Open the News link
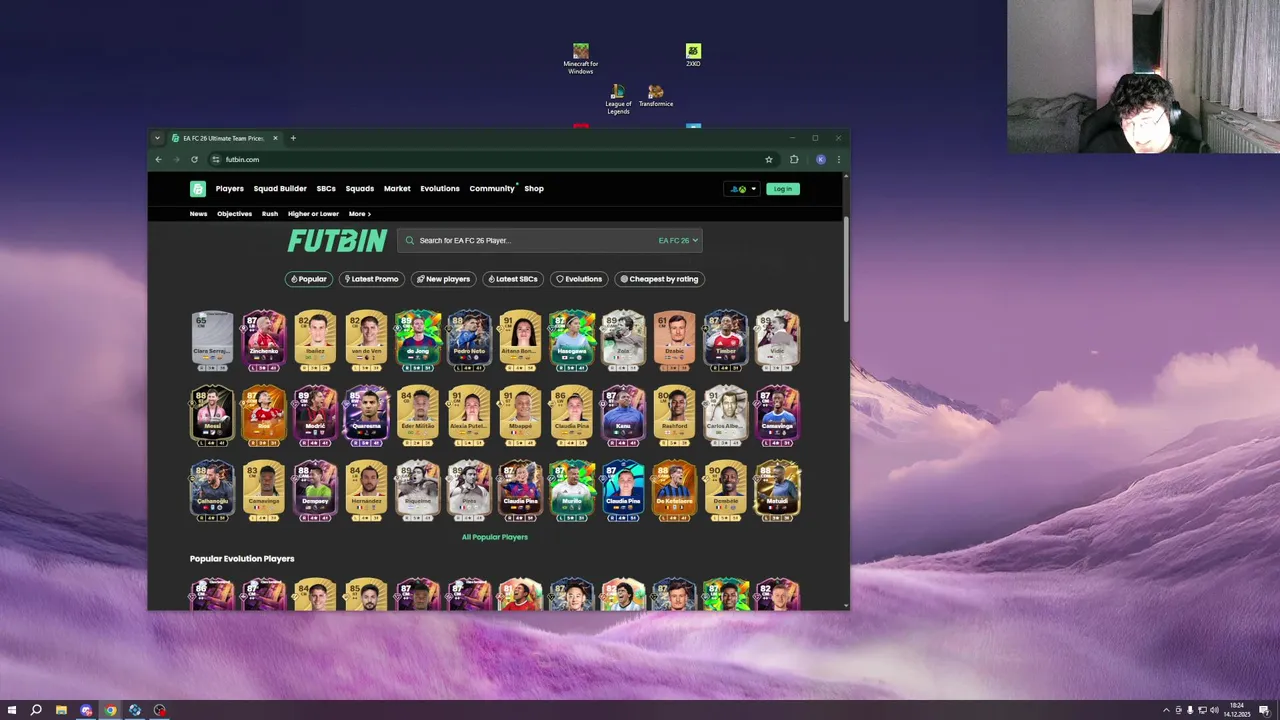This screenshot has width=1280, height=720. pos(198,214)
